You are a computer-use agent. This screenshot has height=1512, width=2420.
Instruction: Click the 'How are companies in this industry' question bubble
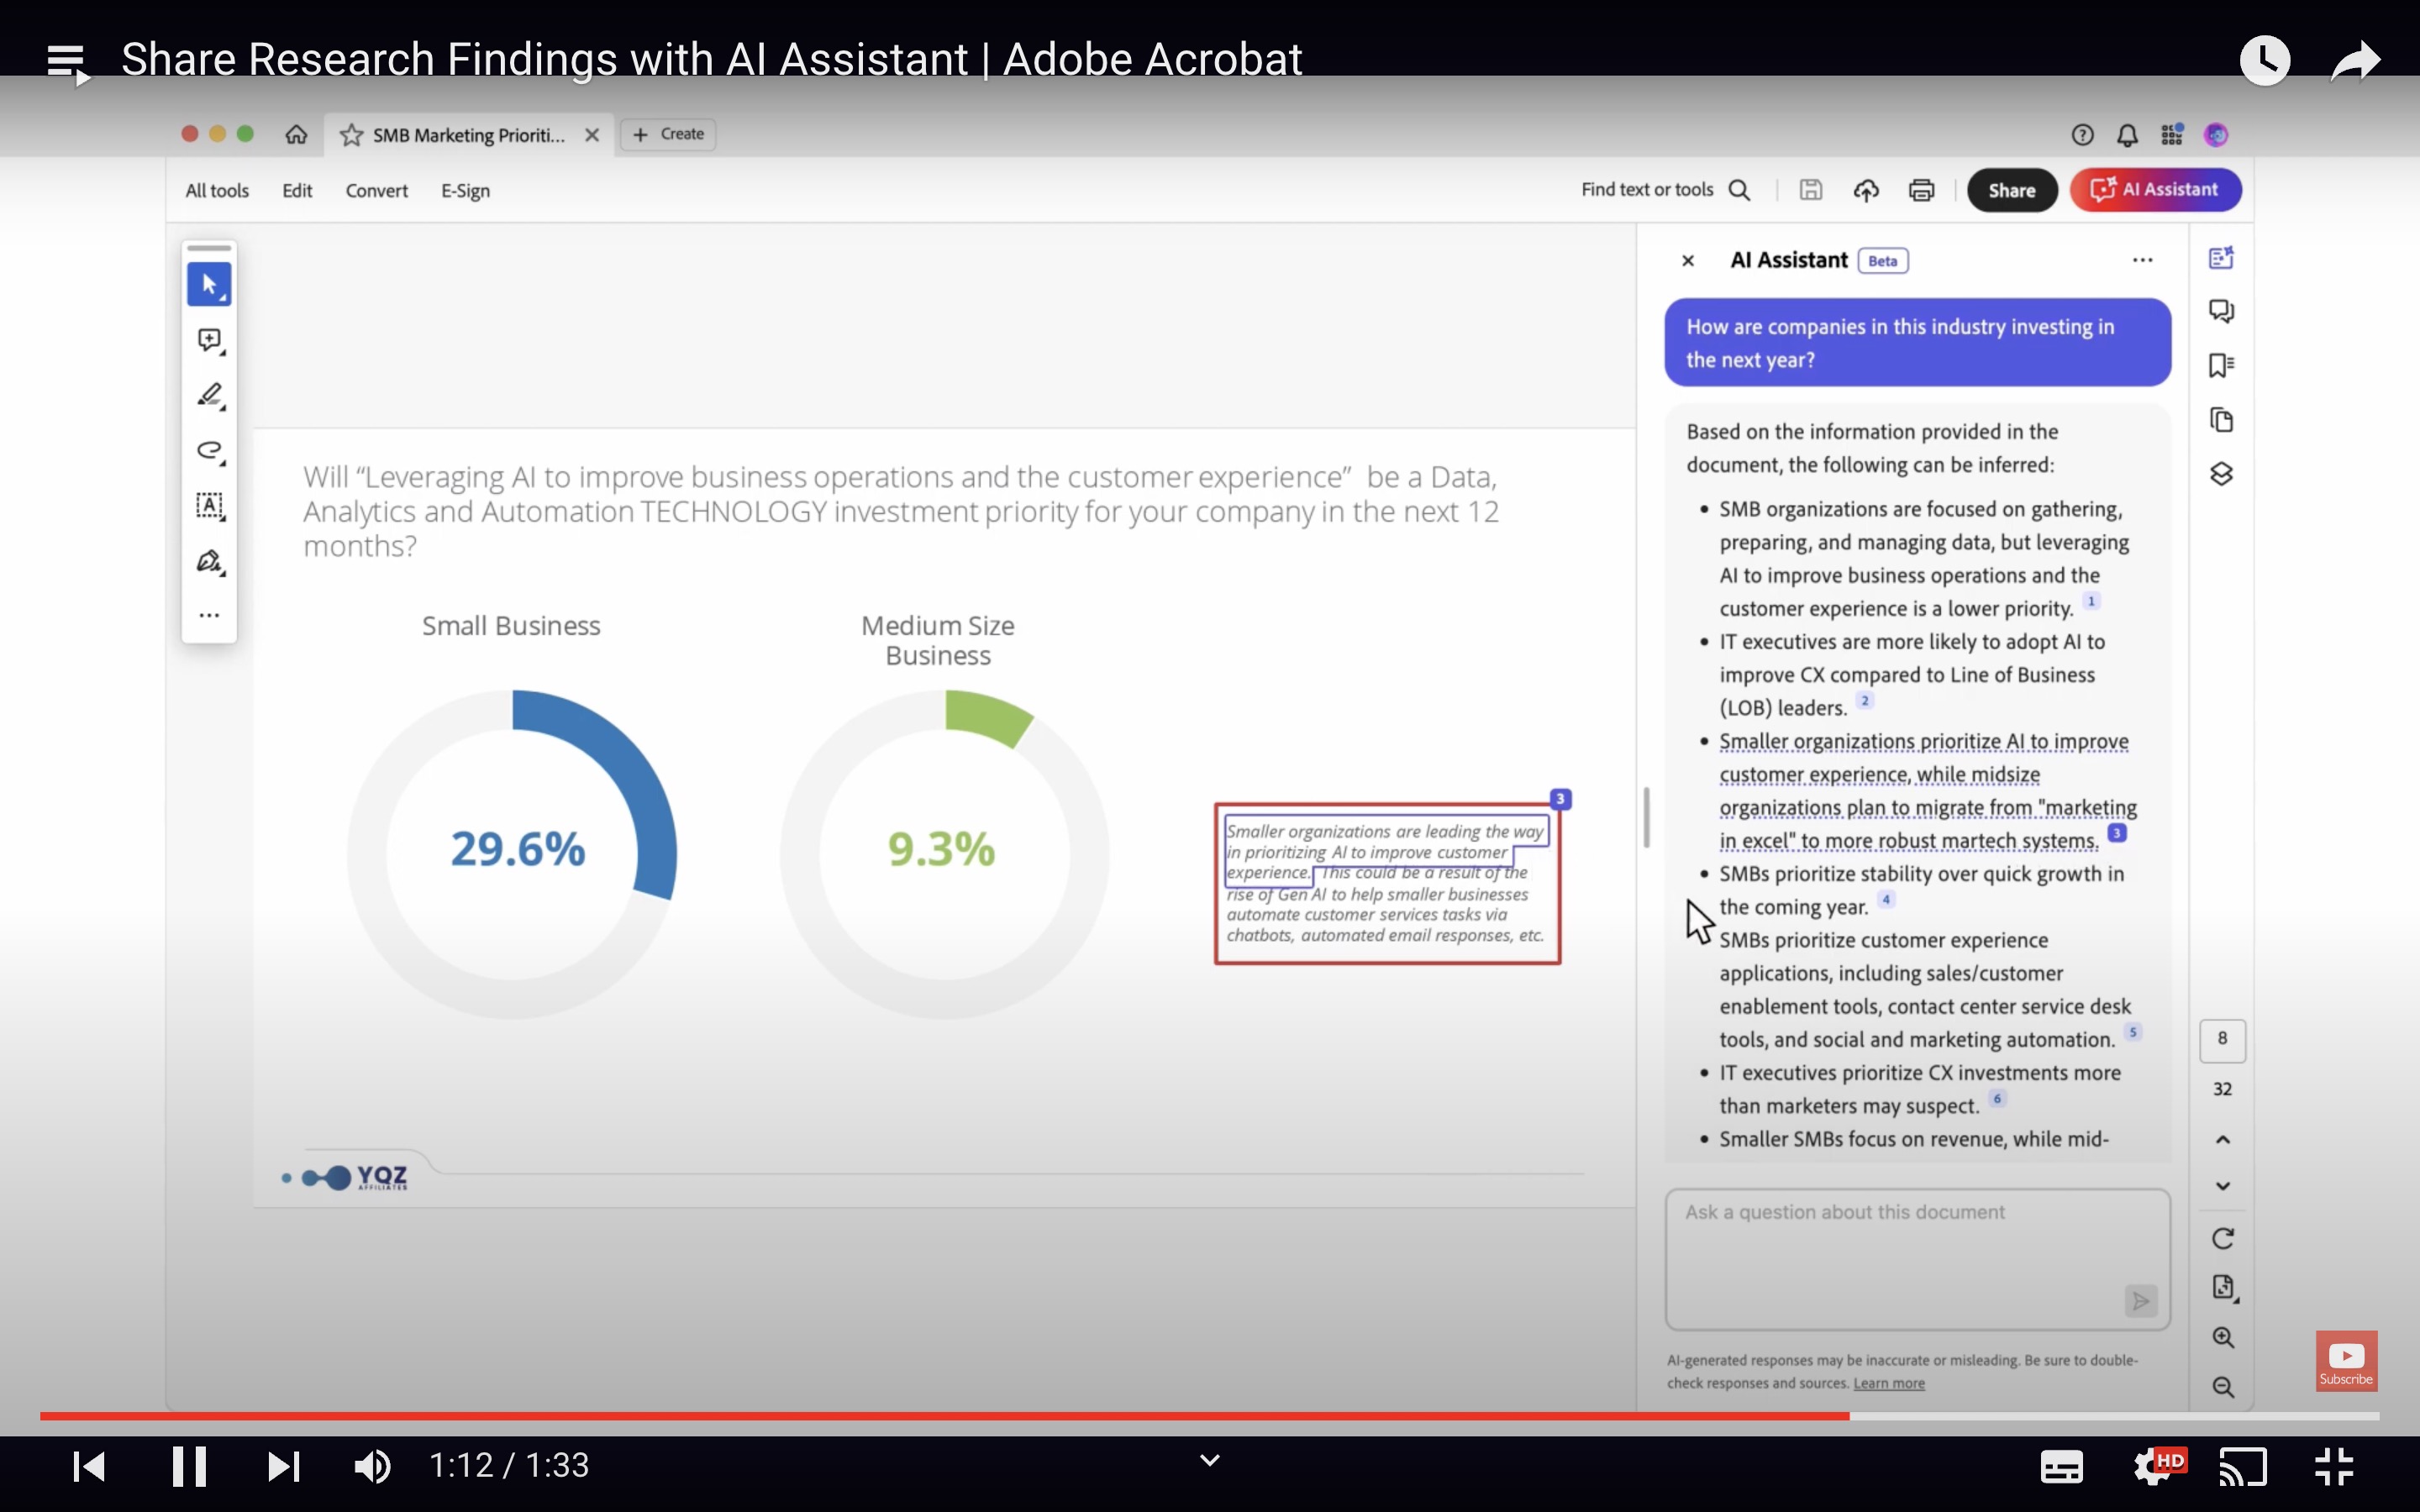click(x=1917, y=343)
